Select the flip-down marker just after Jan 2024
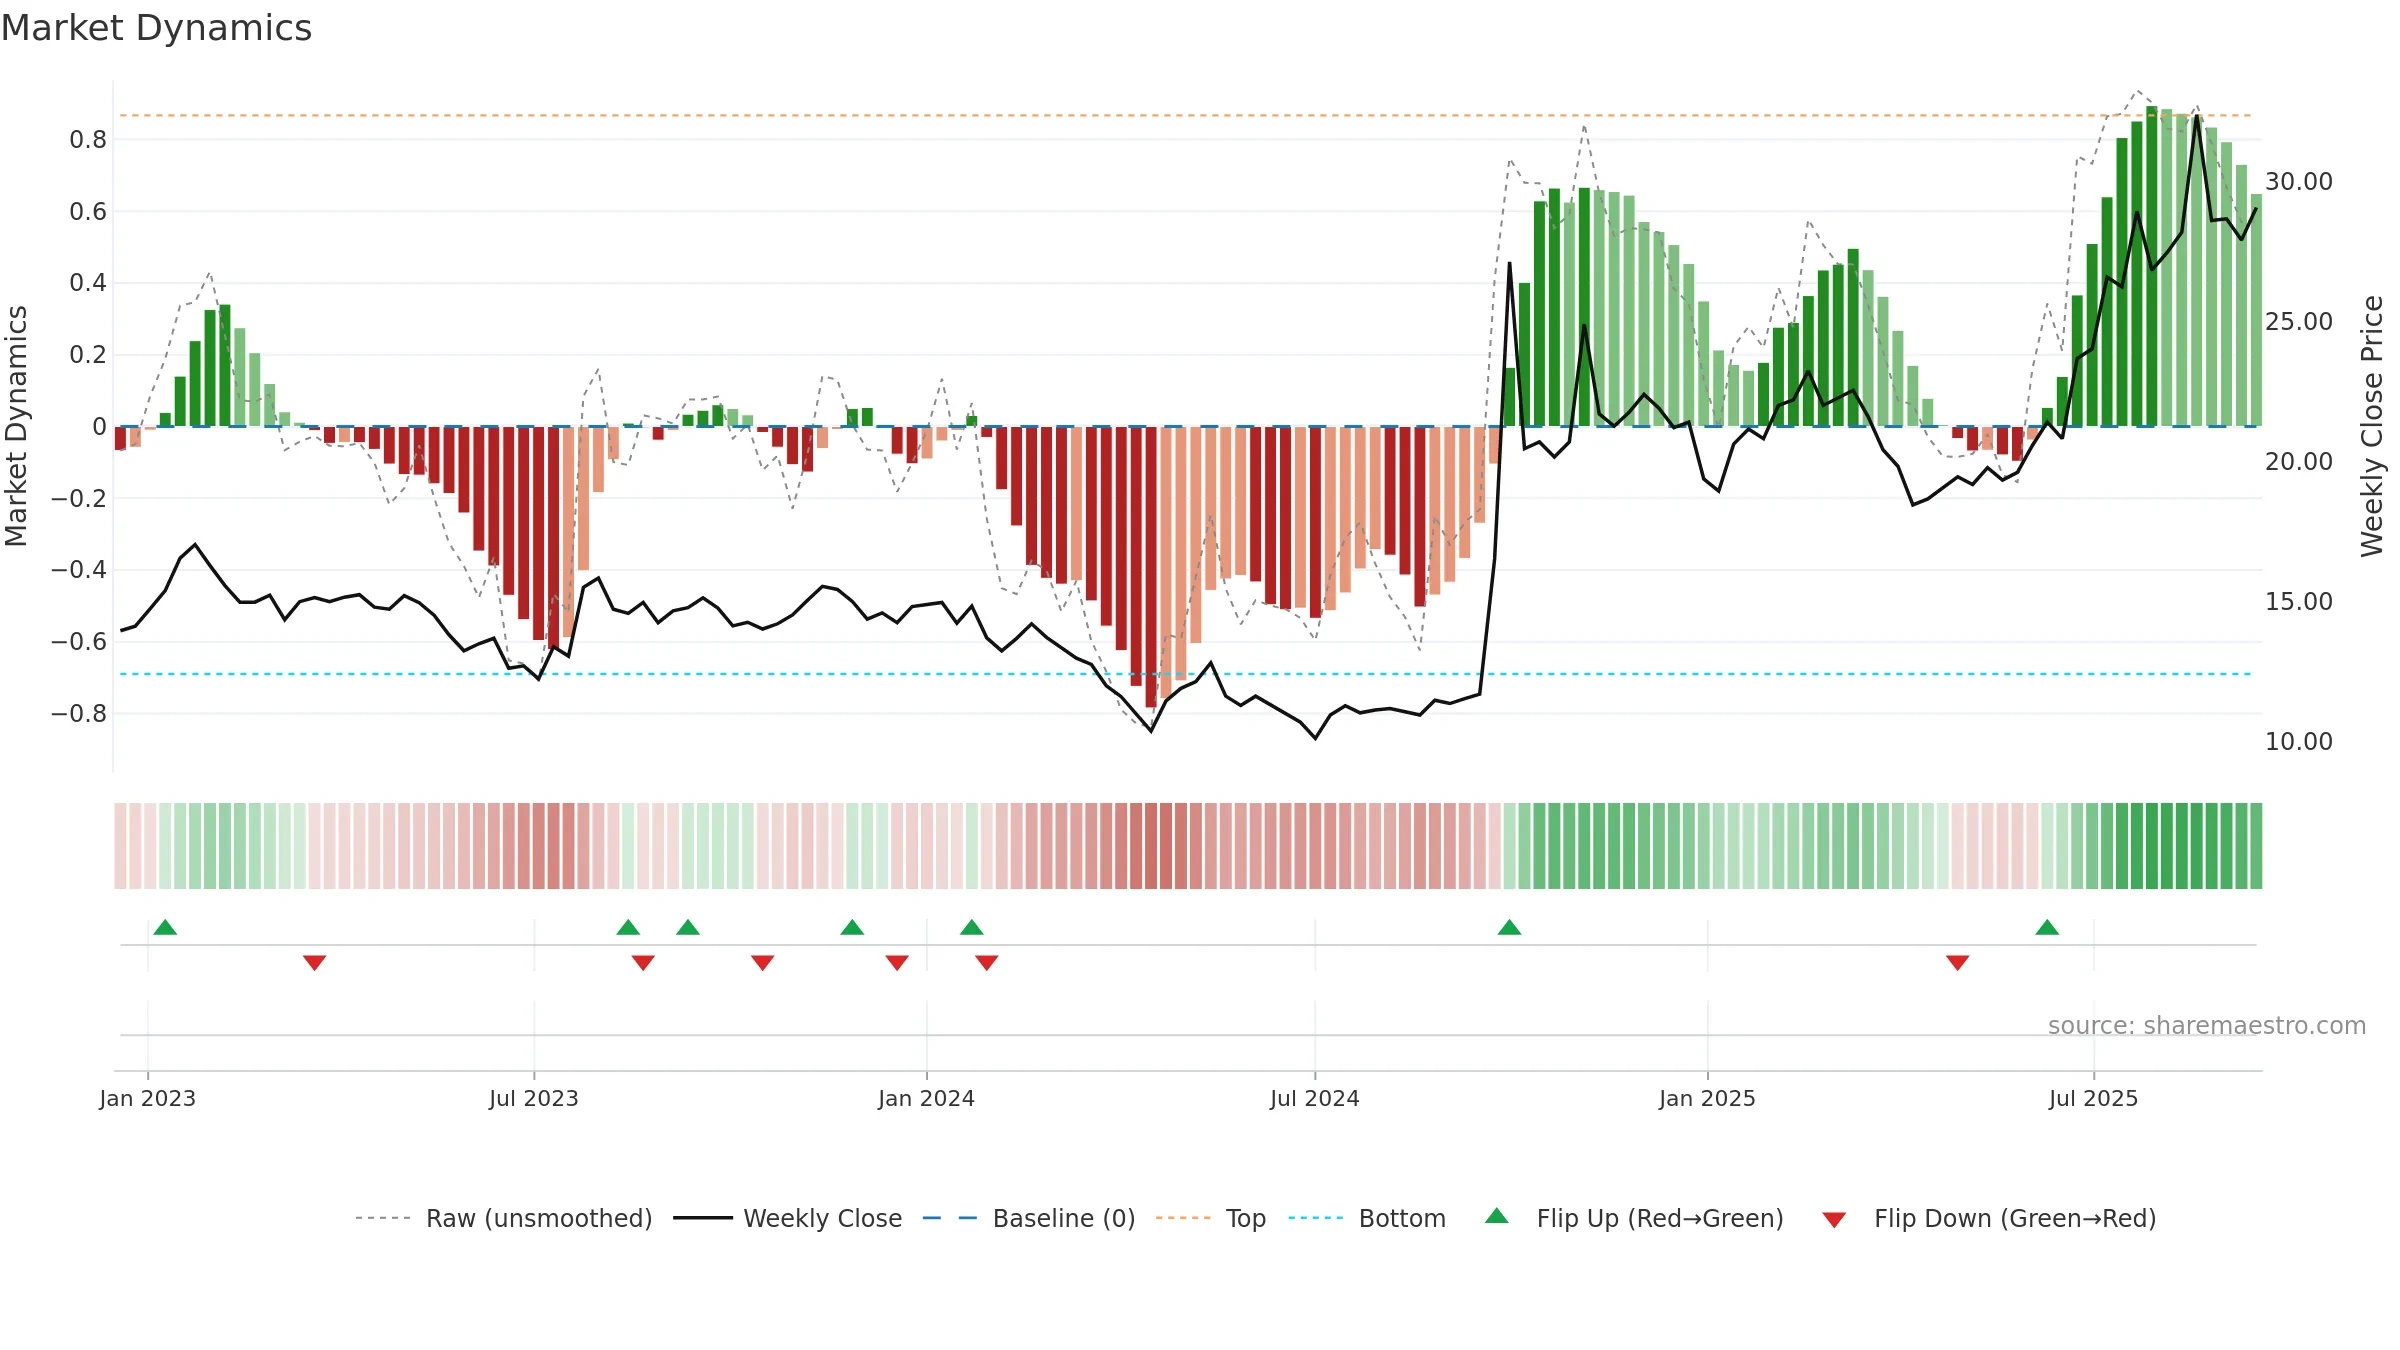Image resolution: width=2400 pixels, height=1350 pixels. [x=987, y=963]
